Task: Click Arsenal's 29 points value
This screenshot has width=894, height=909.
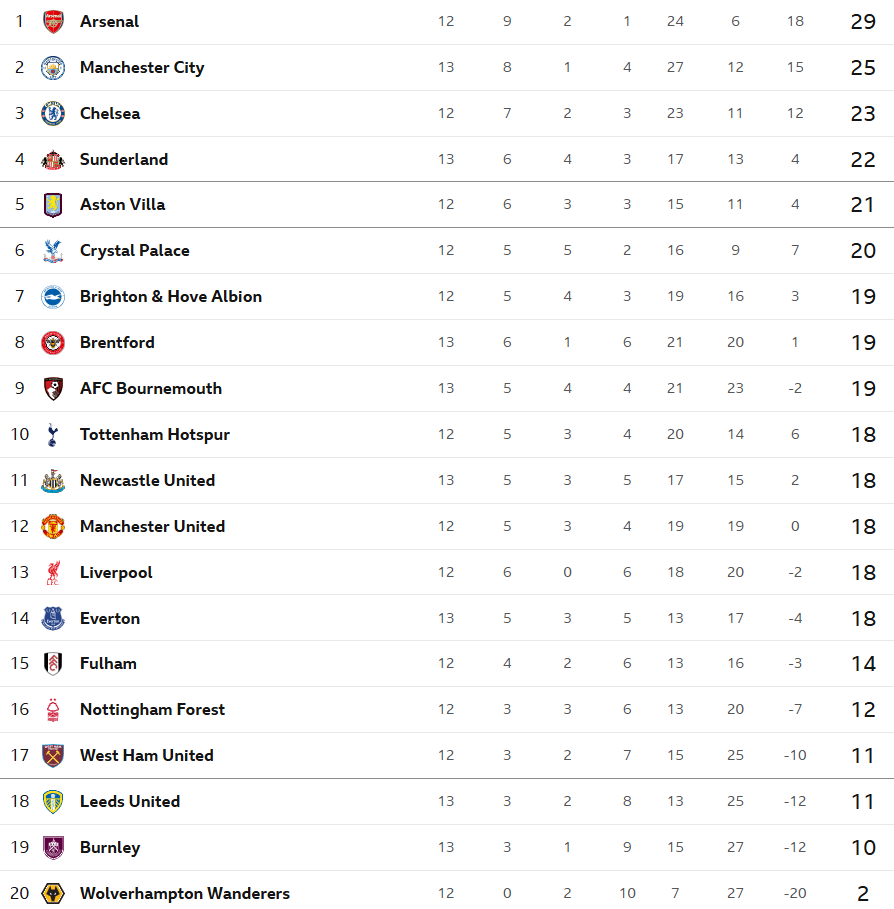Action: click(863, 21)
